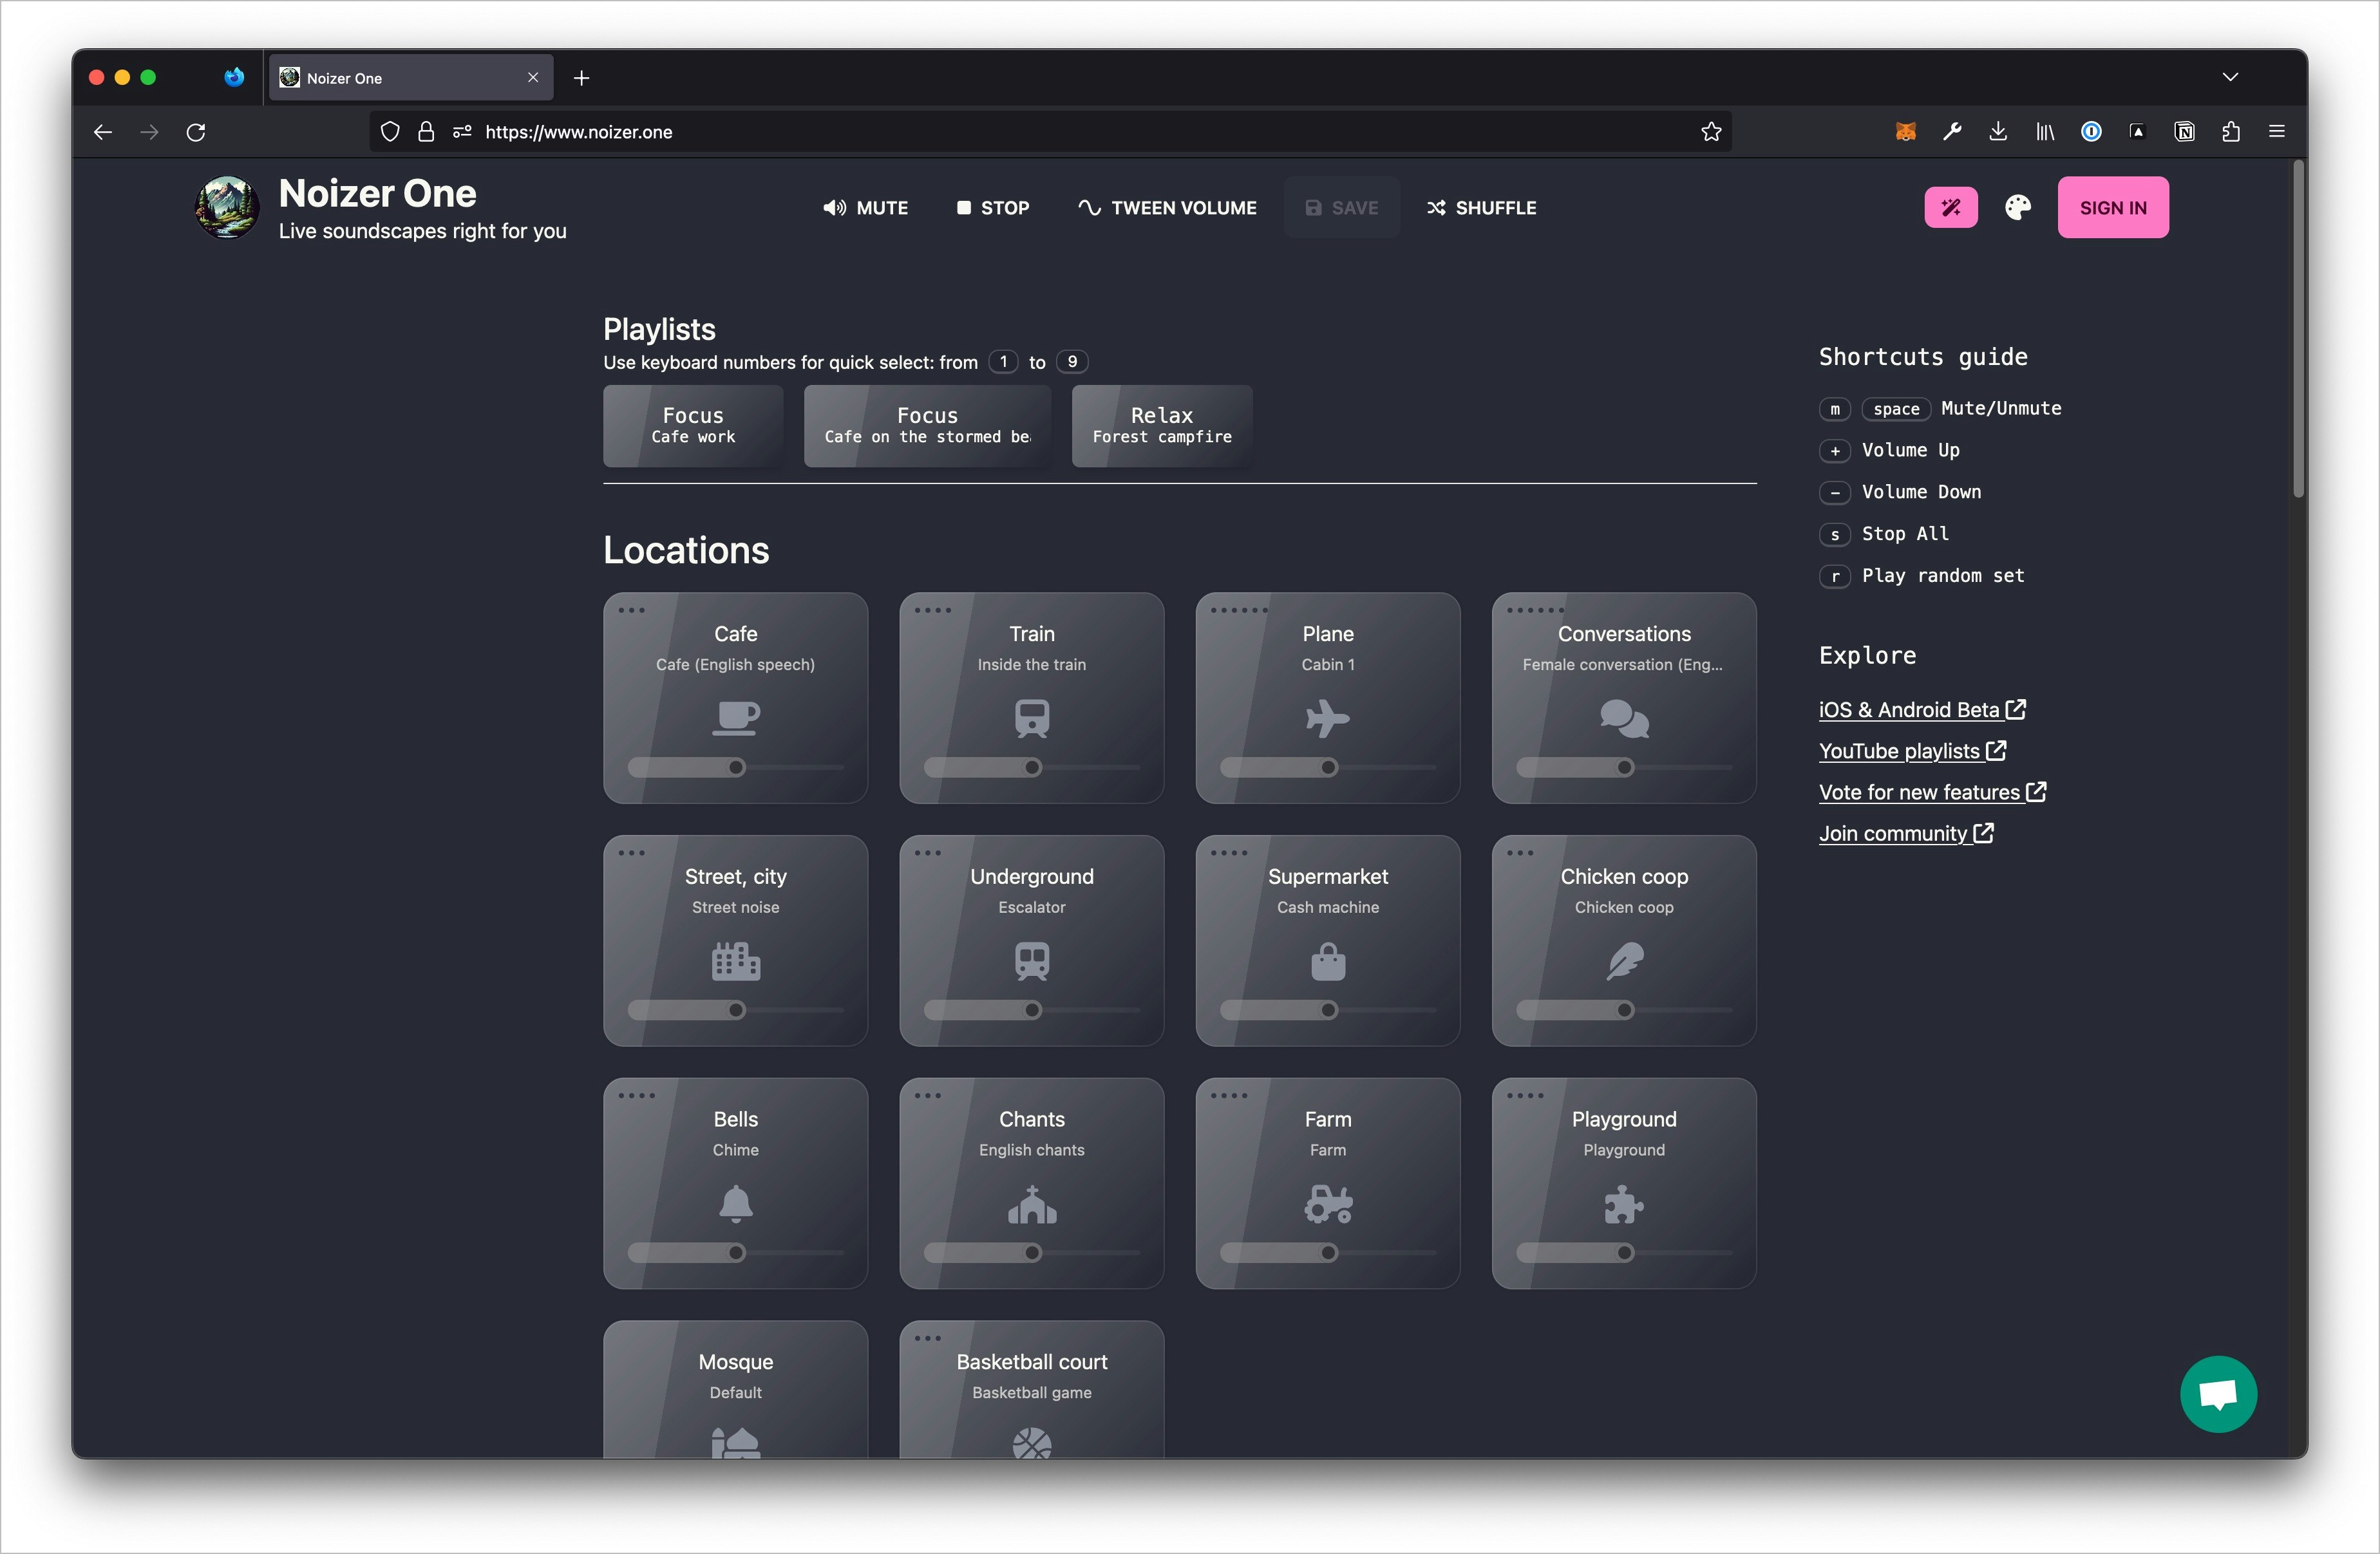The image size is (2380, 1554).
Task: Open the Join community link
Action: point(1906,833)
